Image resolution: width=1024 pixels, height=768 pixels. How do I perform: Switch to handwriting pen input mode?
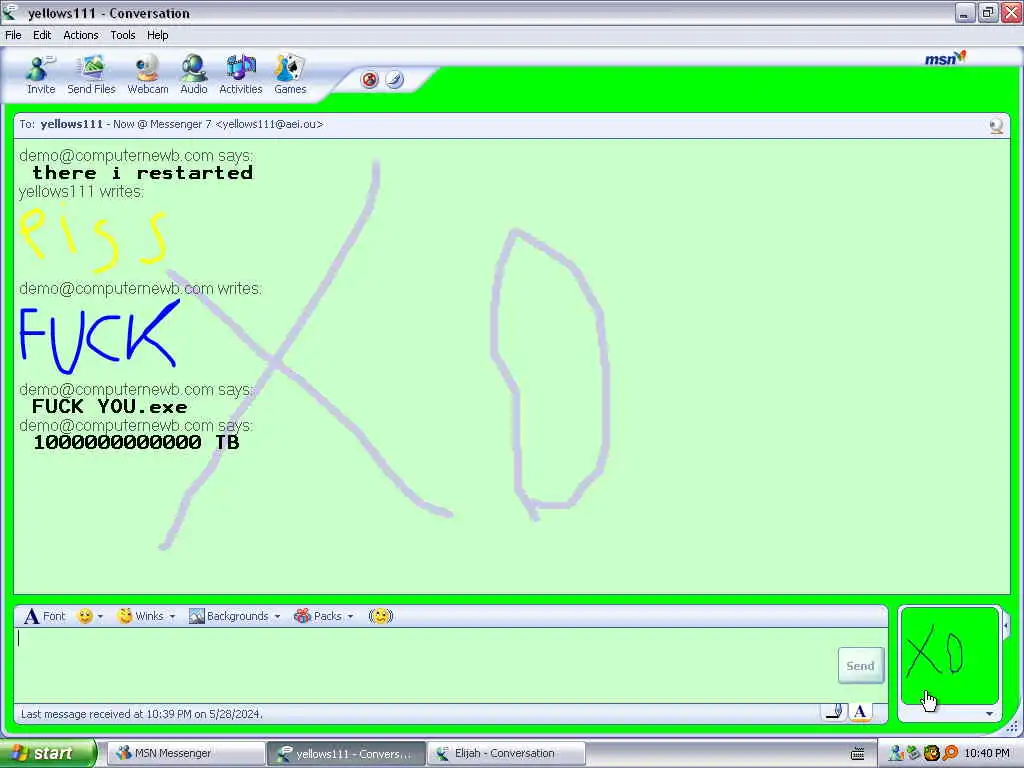click(835, 712)
